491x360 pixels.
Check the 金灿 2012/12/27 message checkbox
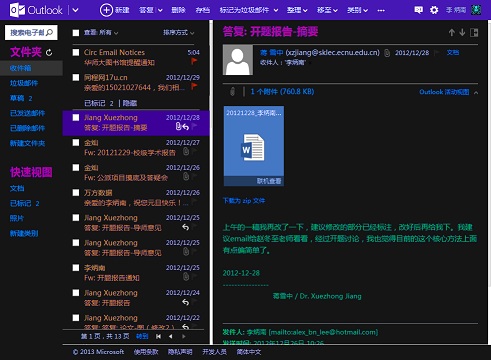[76, 142]
